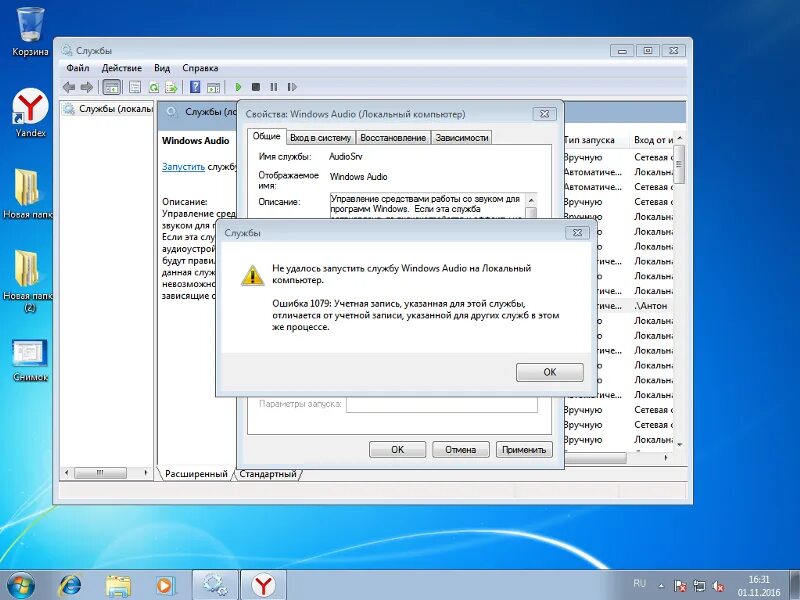This screenshot has width=800, height=600.
Task: Close the Службы error dialog with X
Action: tap(577, 233)
